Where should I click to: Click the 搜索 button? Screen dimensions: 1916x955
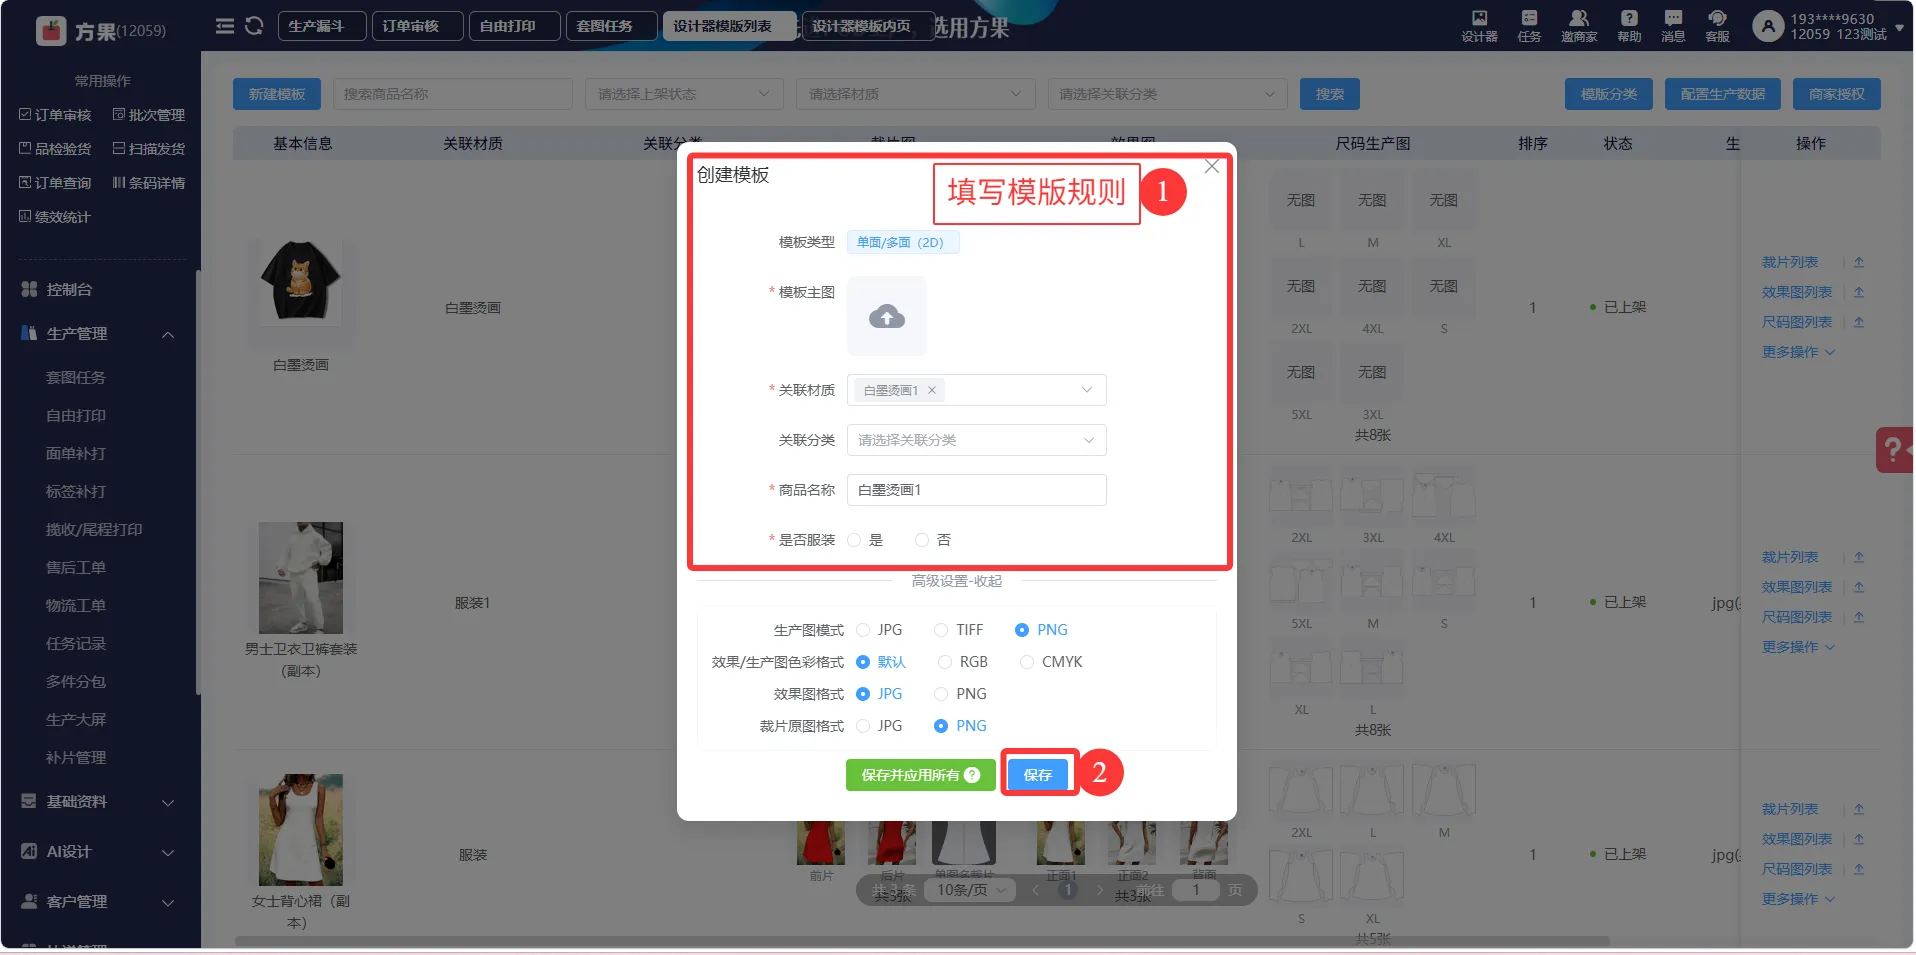1330,94
